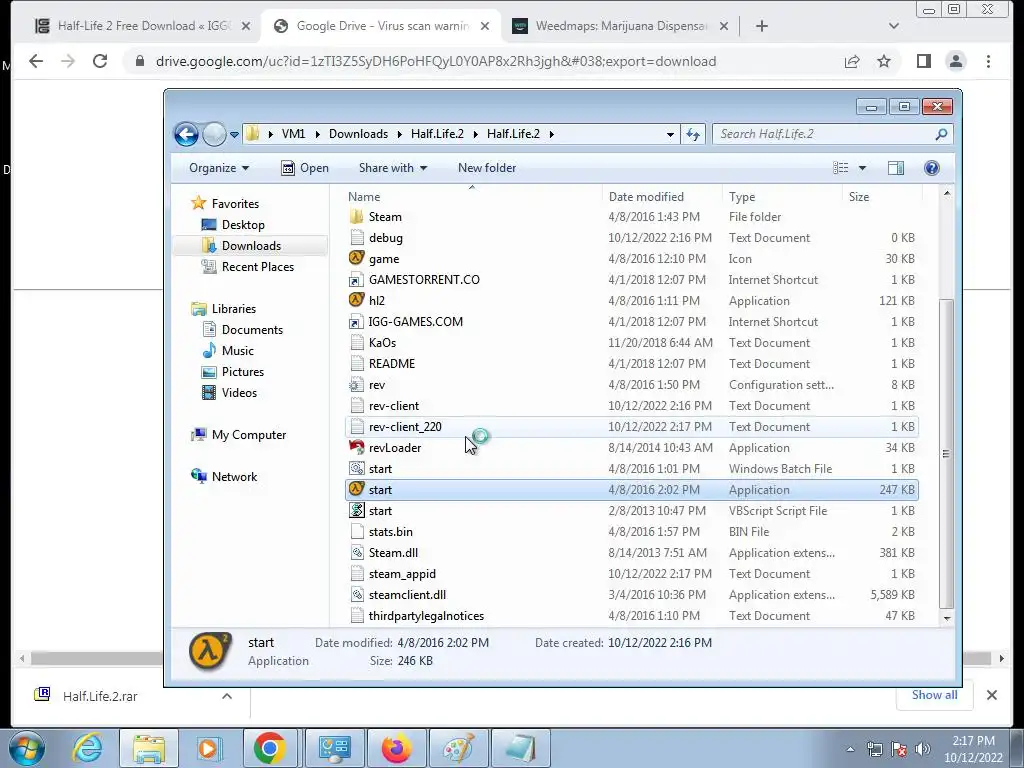1024x768 pixels.
Task: Select the rev configuration settings icon
Action: click(357, 385)
